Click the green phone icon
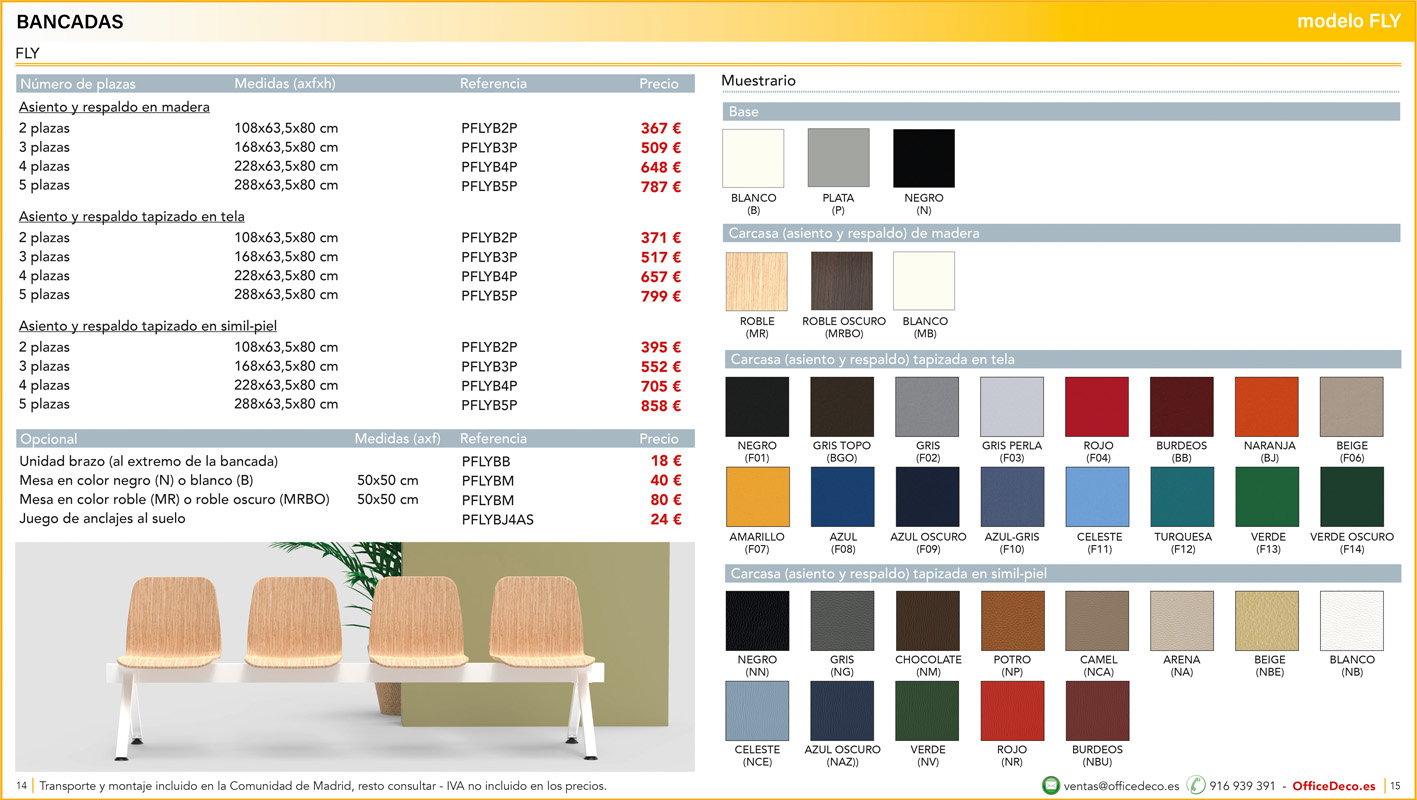1417x800 pixels. click(1196, 785)
